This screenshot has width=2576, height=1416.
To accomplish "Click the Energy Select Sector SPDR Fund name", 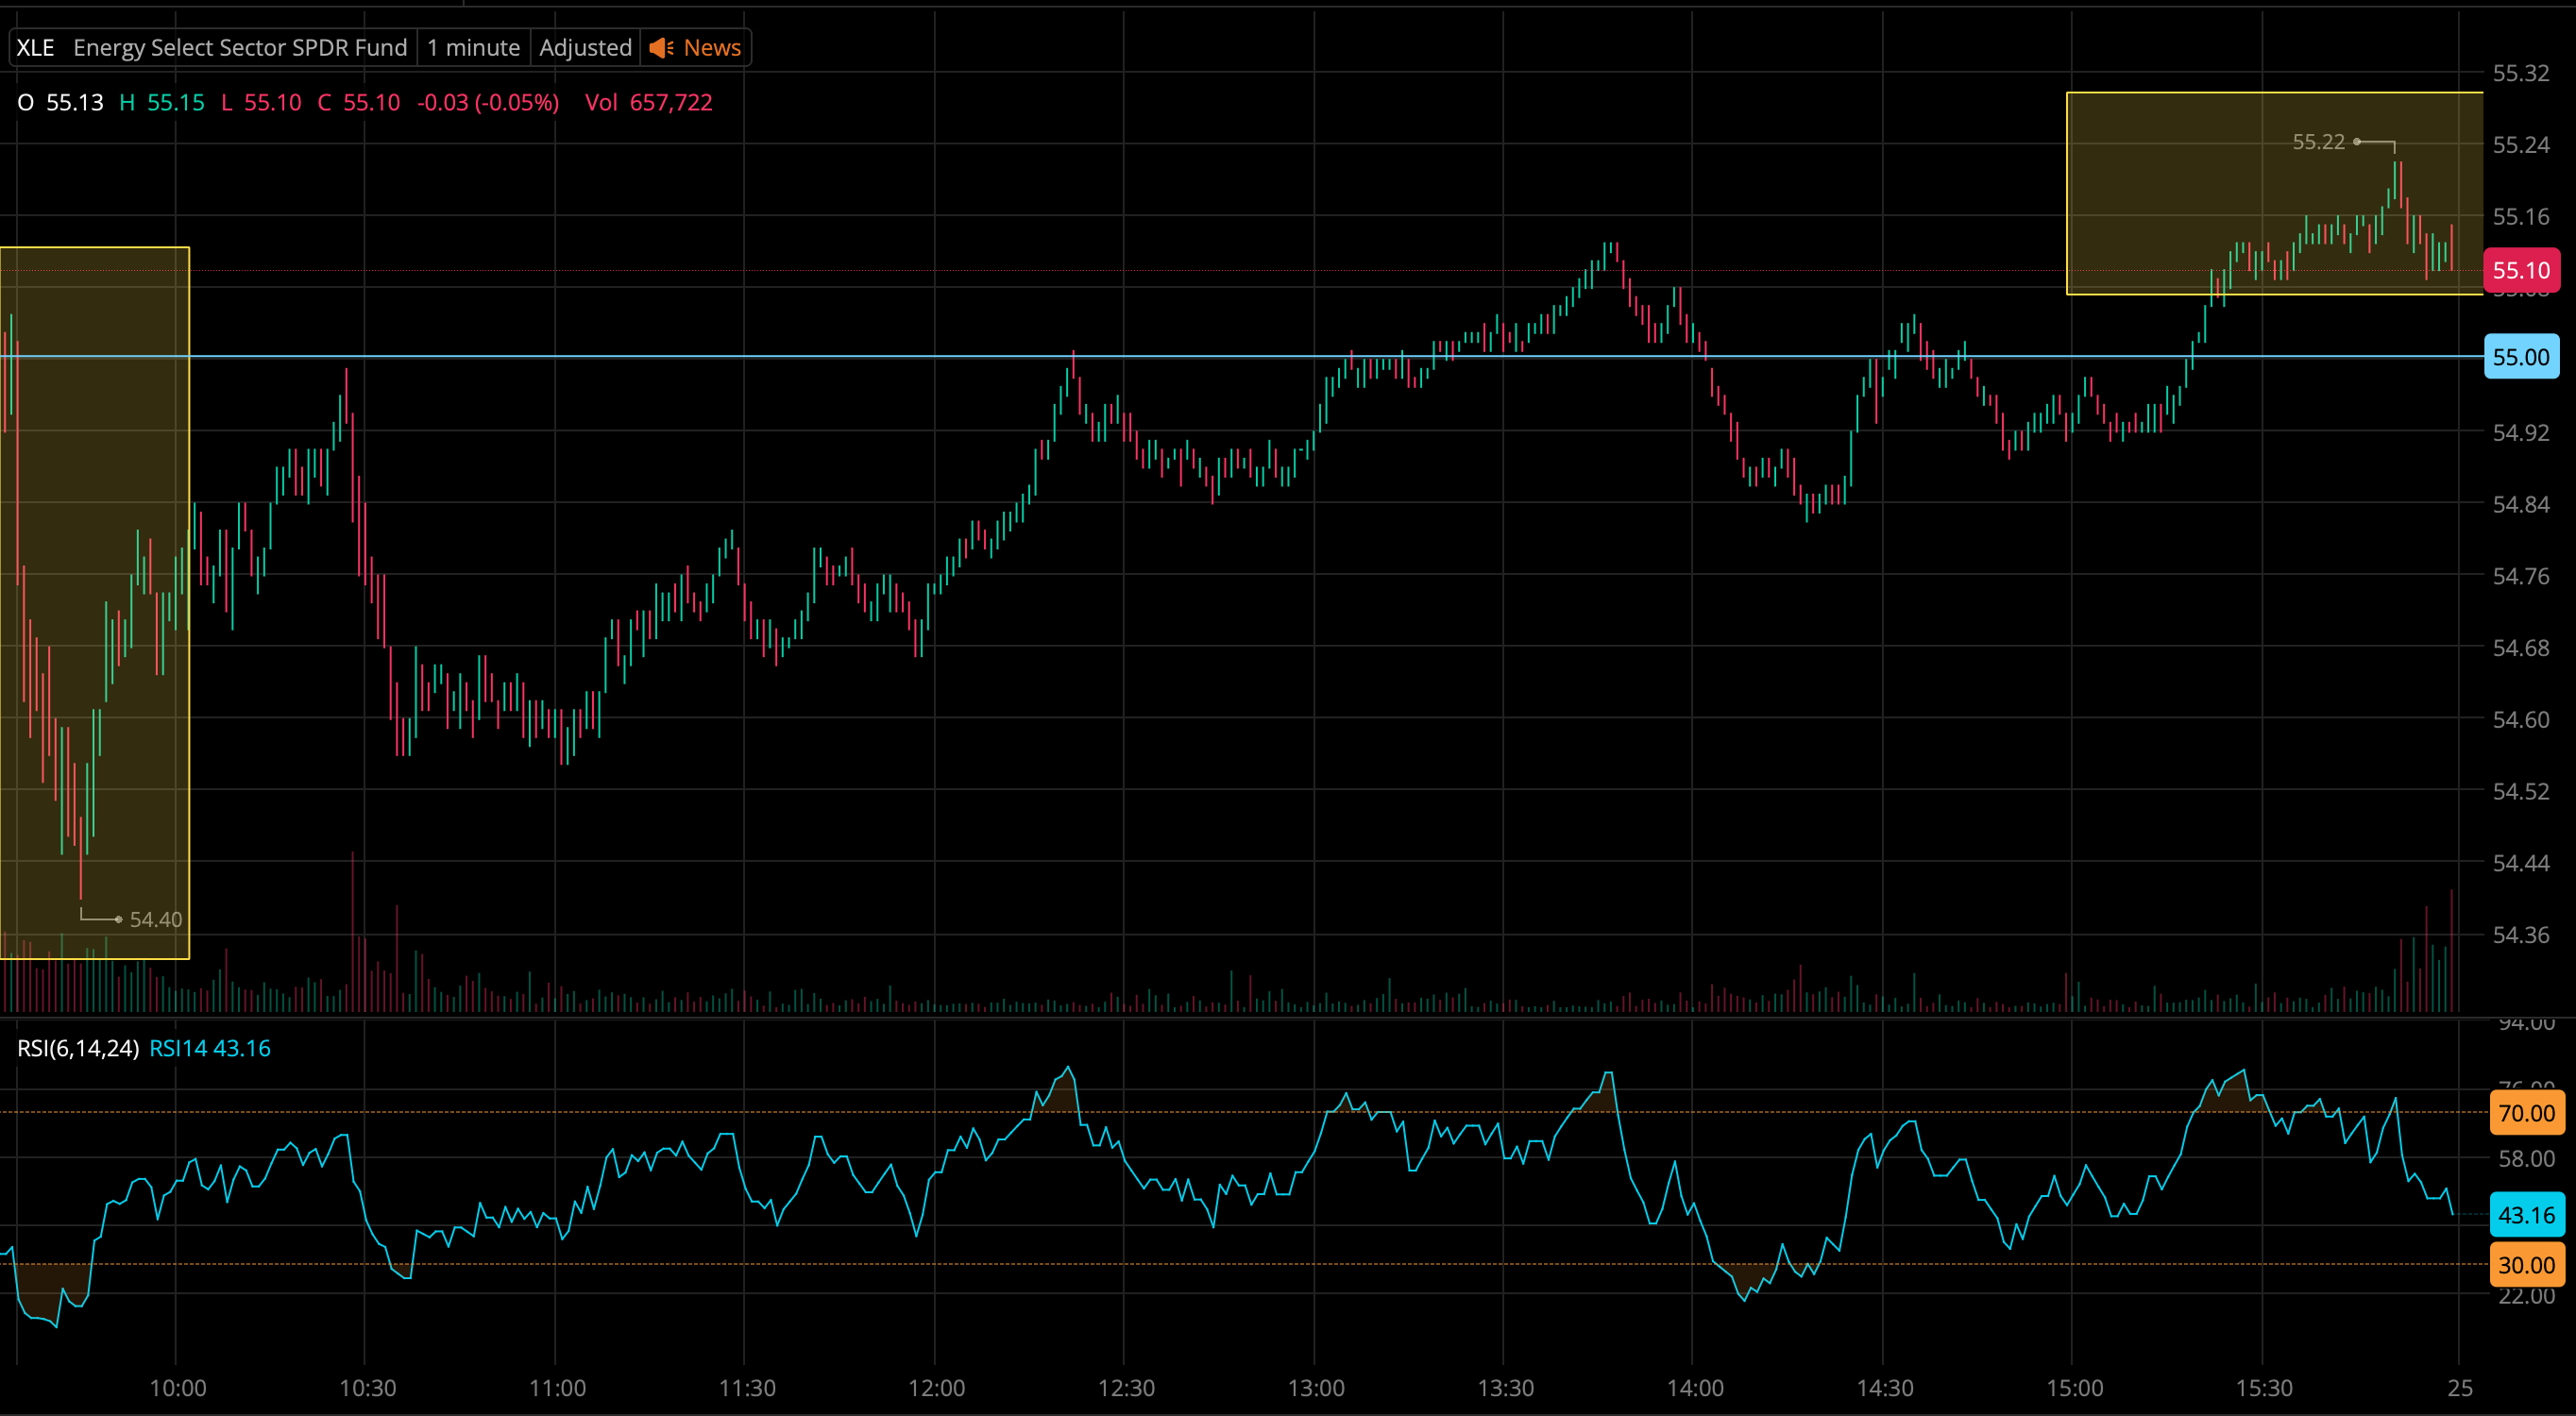I will 240,48.
